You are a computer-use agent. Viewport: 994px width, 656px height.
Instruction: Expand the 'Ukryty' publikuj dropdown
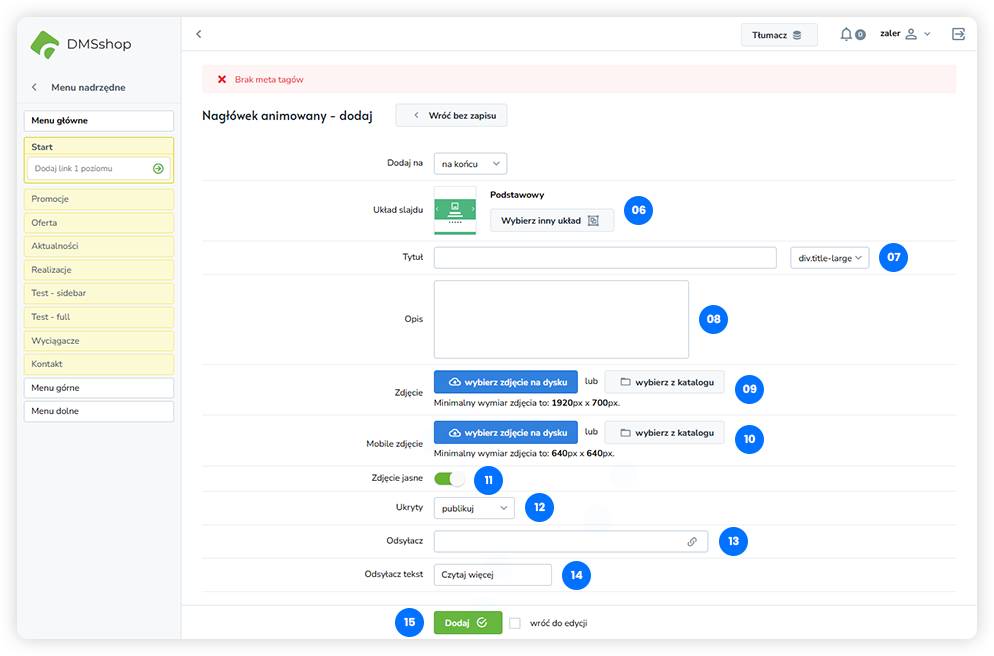point(474,508)
